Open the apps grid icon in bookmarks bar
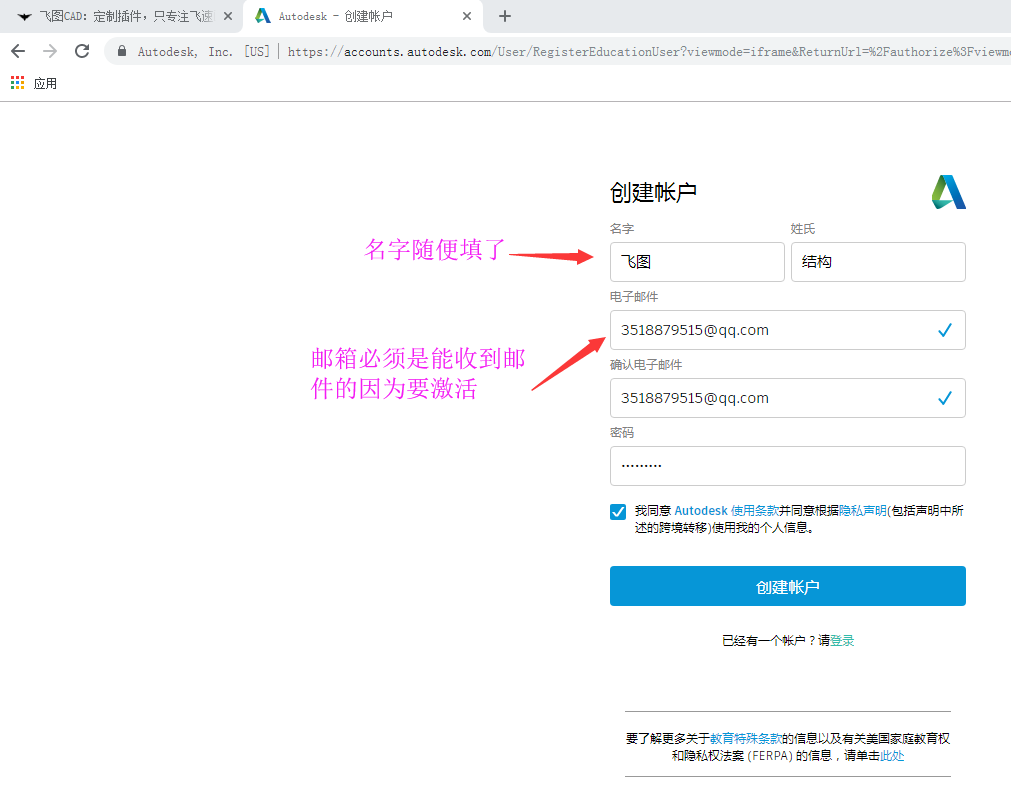Viewport: 1011px width, 786px height. click(x=17, y=83)
